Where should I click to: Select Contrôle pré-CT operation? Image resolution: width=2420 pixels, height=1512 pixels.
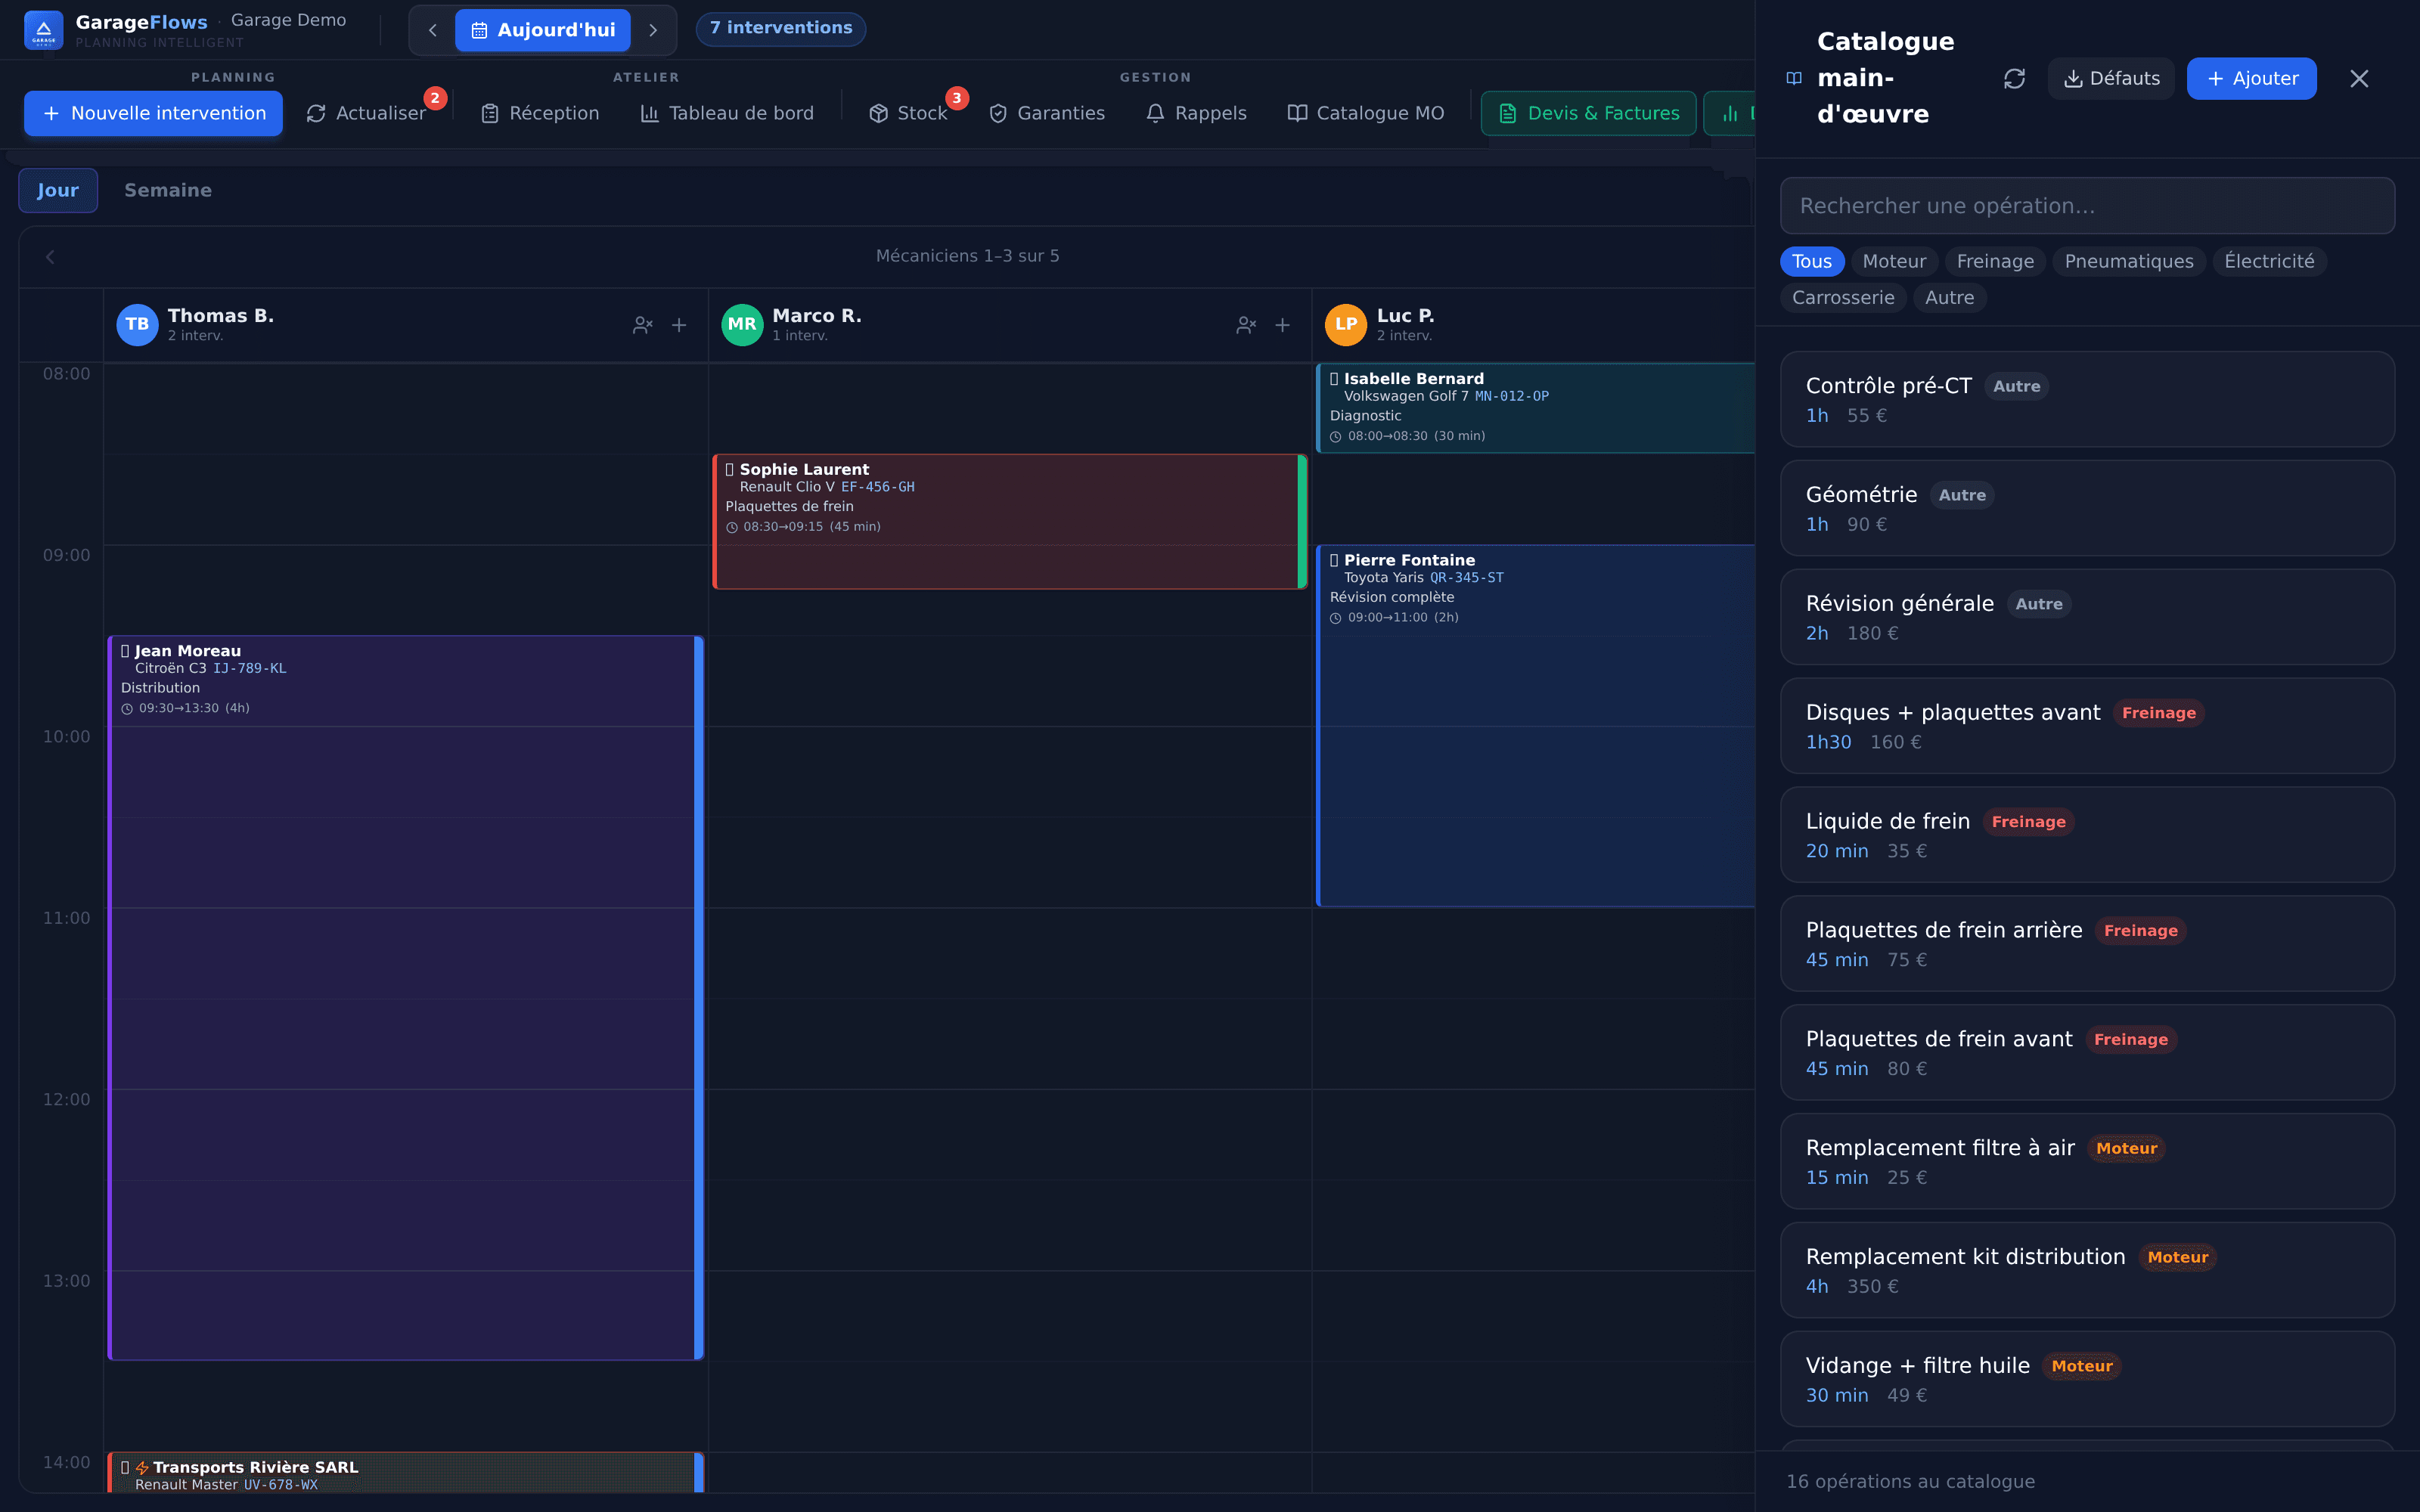[x=2087, y=399]
